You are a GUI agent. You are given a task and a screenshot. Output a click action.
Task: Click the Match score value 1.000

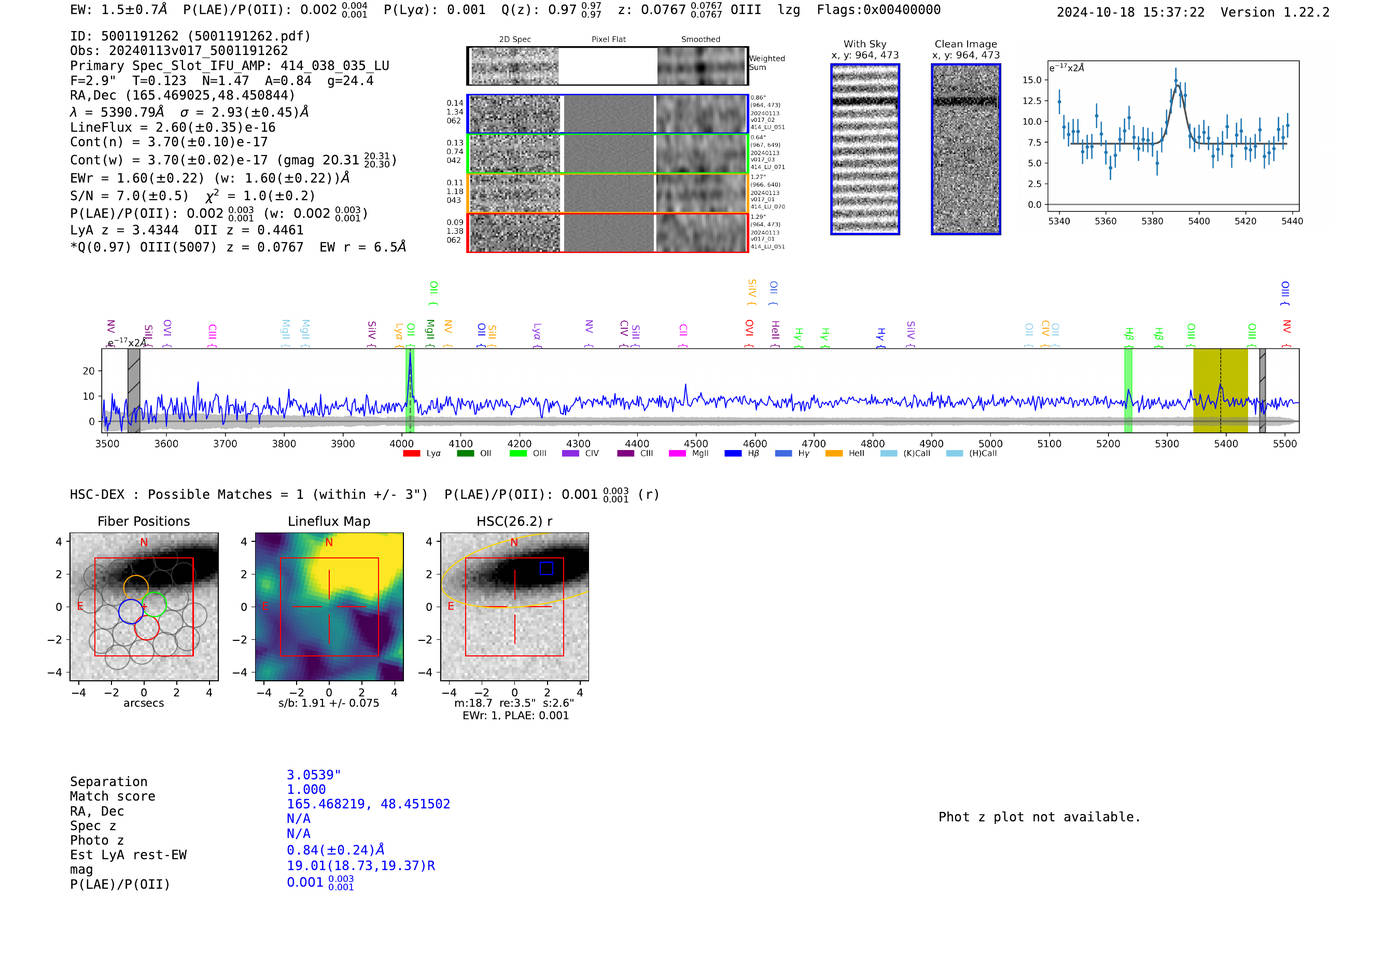[x=306, y=789]
